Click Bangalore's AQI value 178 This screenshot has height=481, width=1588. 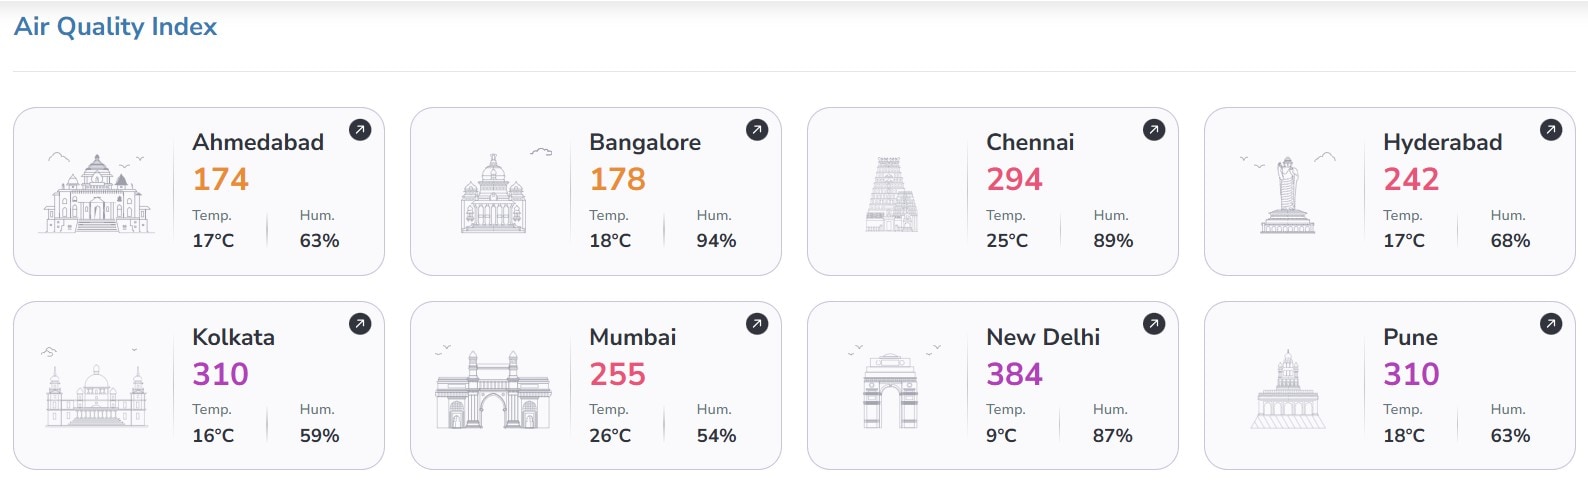617,179
